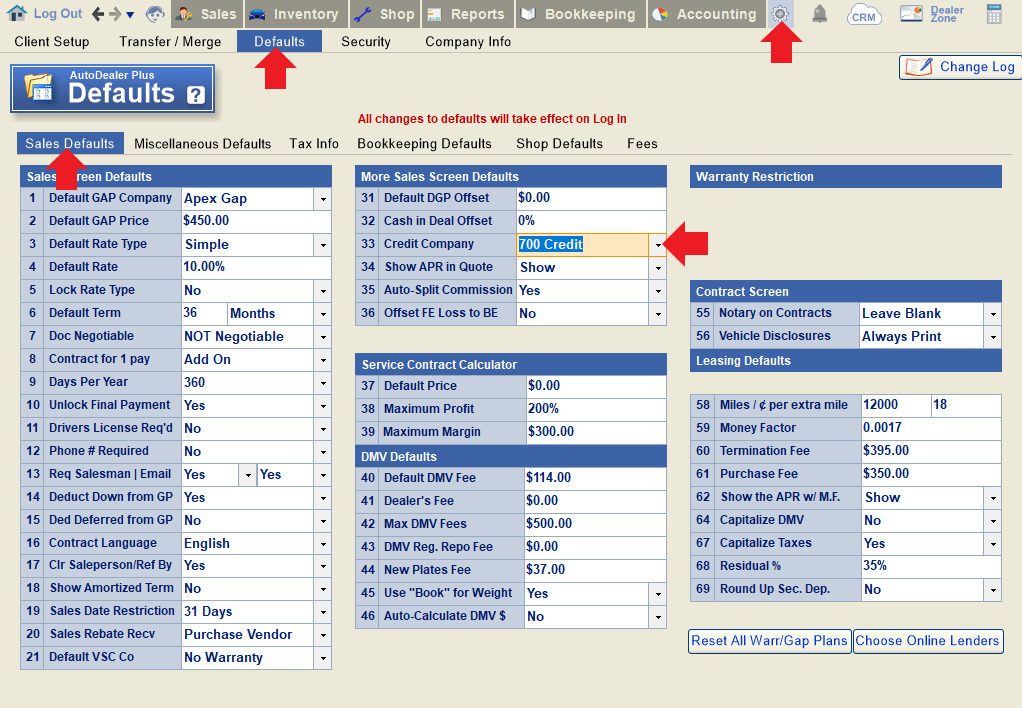
Task: Open the Change Log button
Action: 960,67
